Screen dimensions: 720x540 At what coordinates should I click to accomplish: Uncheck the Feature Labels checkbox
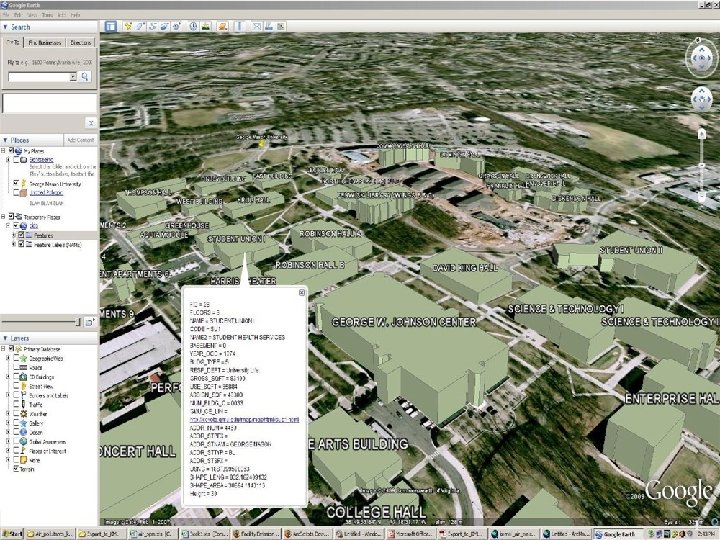(x=21, y=245)
